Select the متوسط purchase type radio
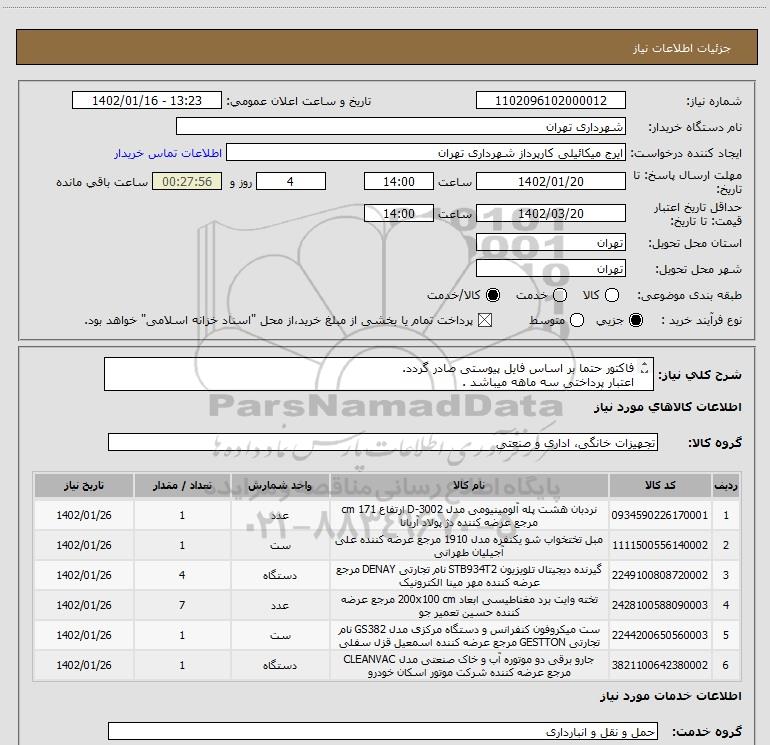This screenshot has width=770, height=745. (576, 320)
